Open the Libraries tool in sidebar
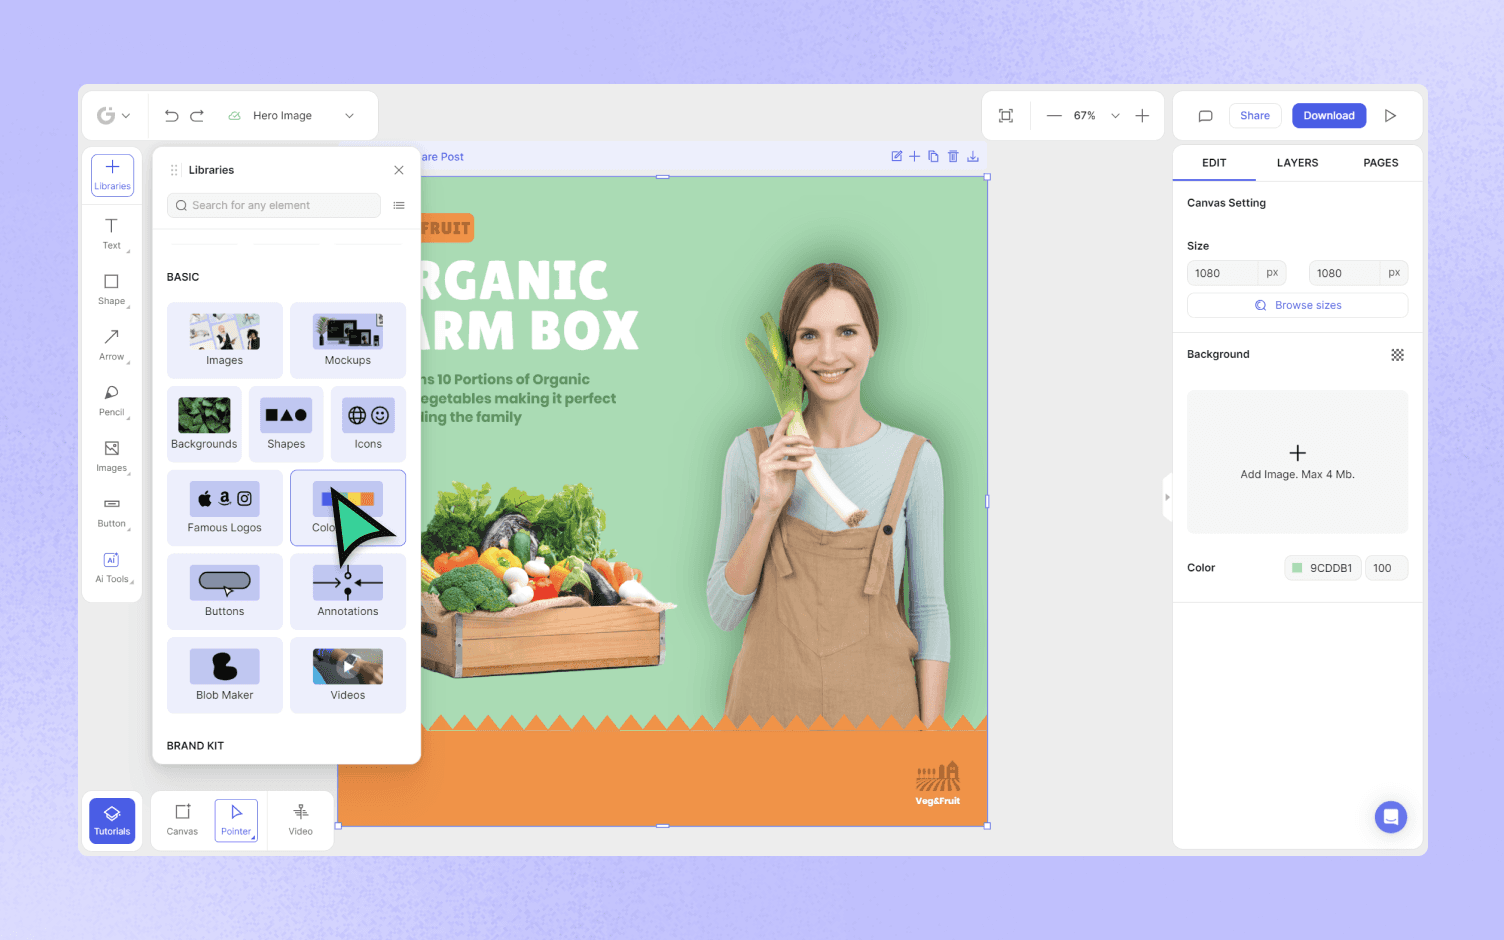Viewport: 1504px width, 940px height. (112, 175)
